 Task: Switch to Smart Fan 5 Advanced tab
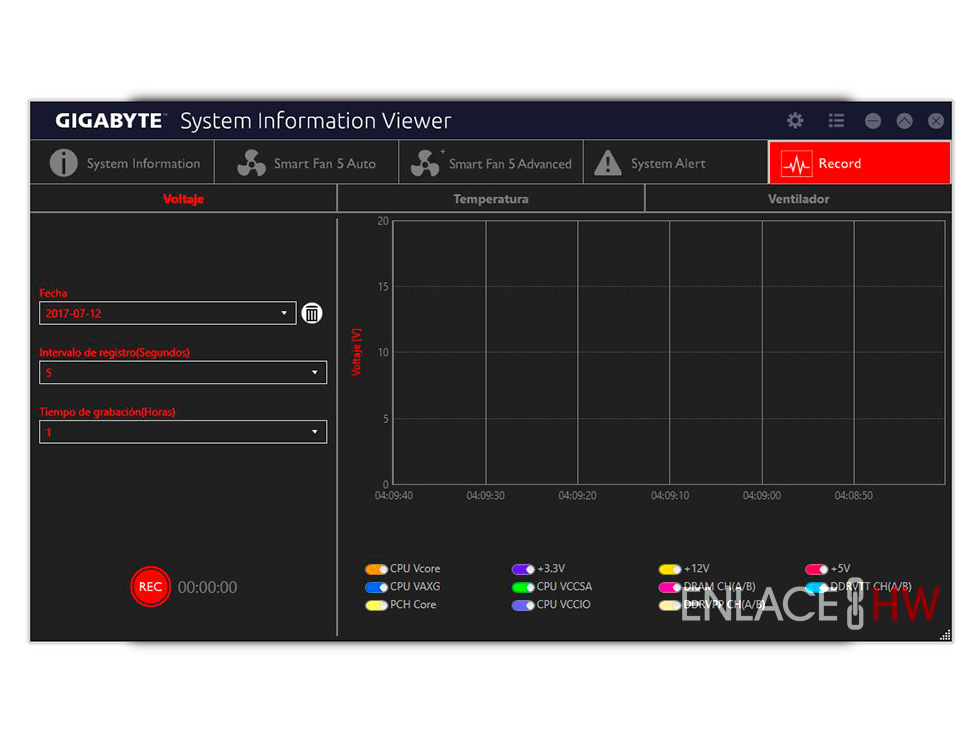(x=491, y=162)
